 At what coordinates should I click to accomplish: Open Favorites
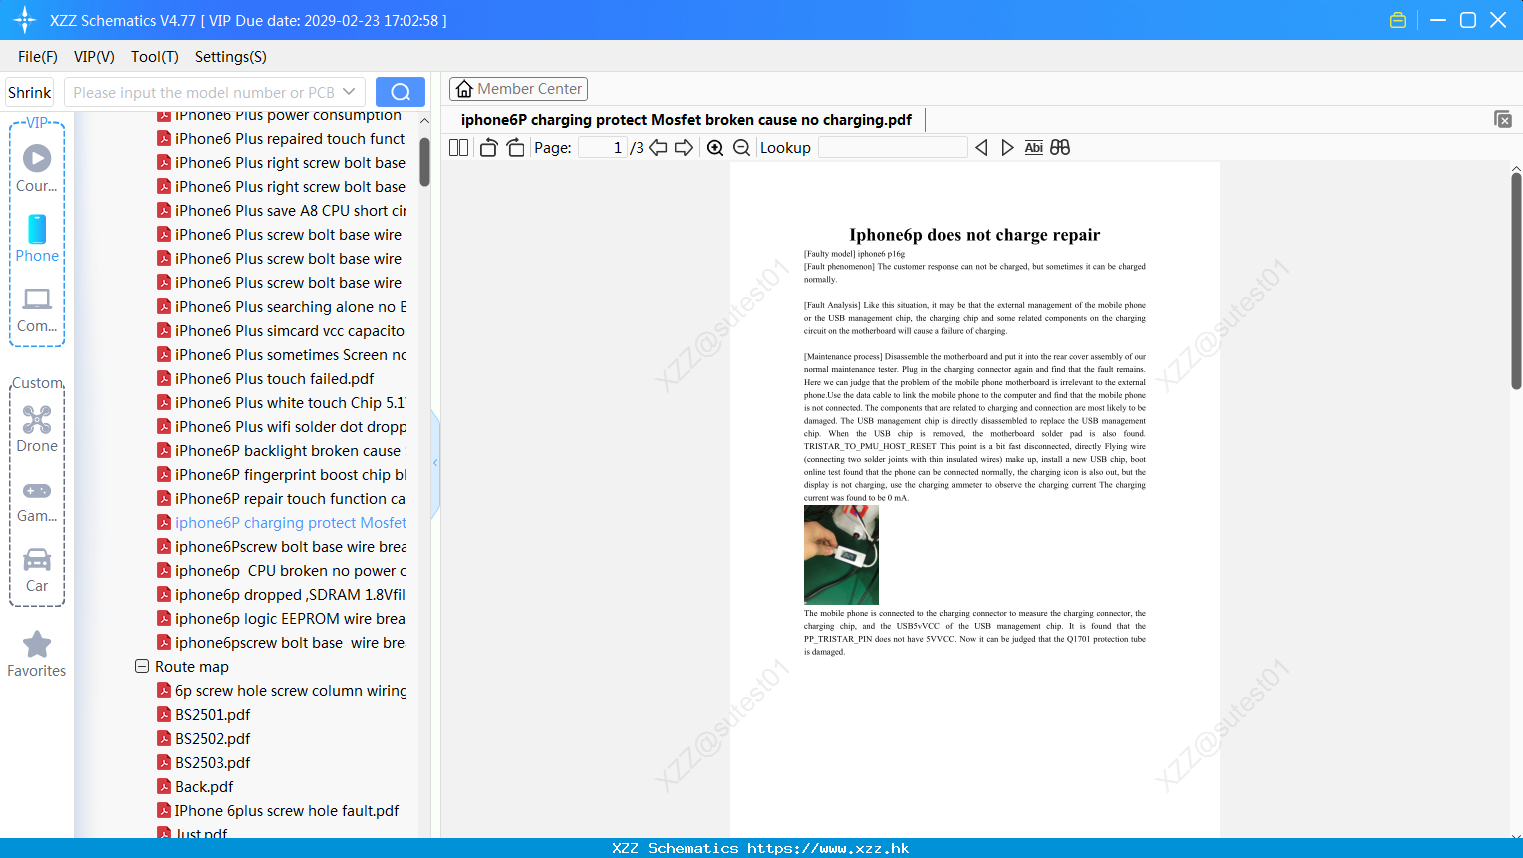[37, 654]
